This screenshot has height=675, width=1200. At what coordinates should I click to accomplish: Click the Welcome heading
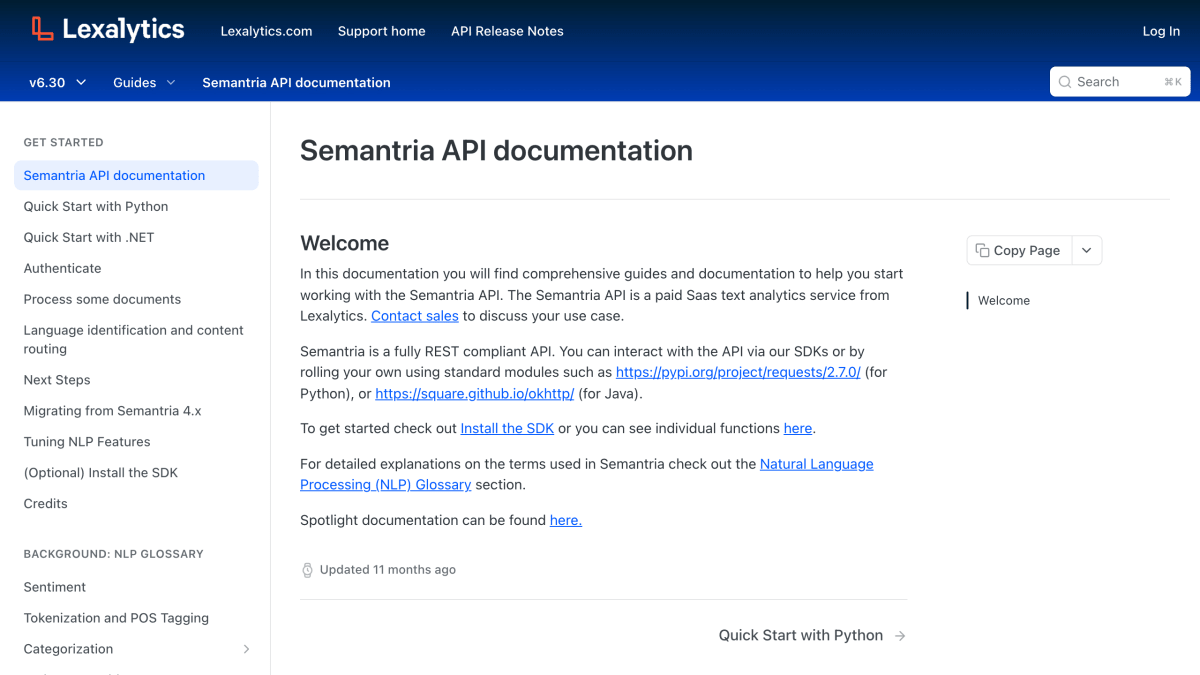pos(345,243)
